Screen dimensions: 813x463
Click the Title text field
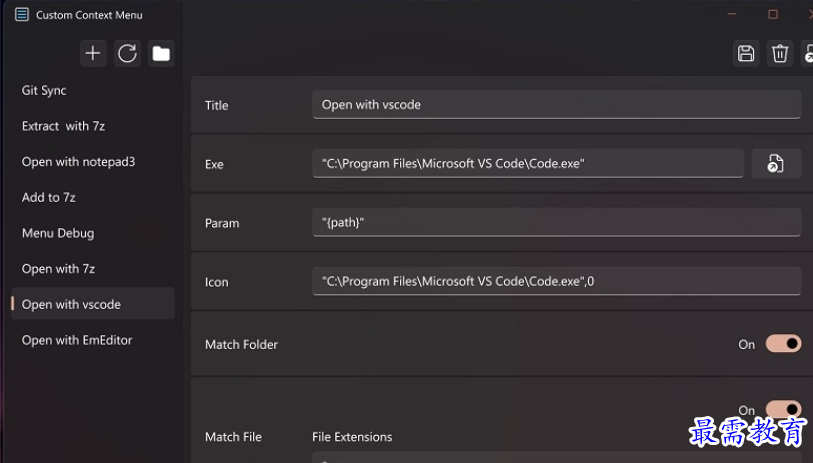(556, 105)
